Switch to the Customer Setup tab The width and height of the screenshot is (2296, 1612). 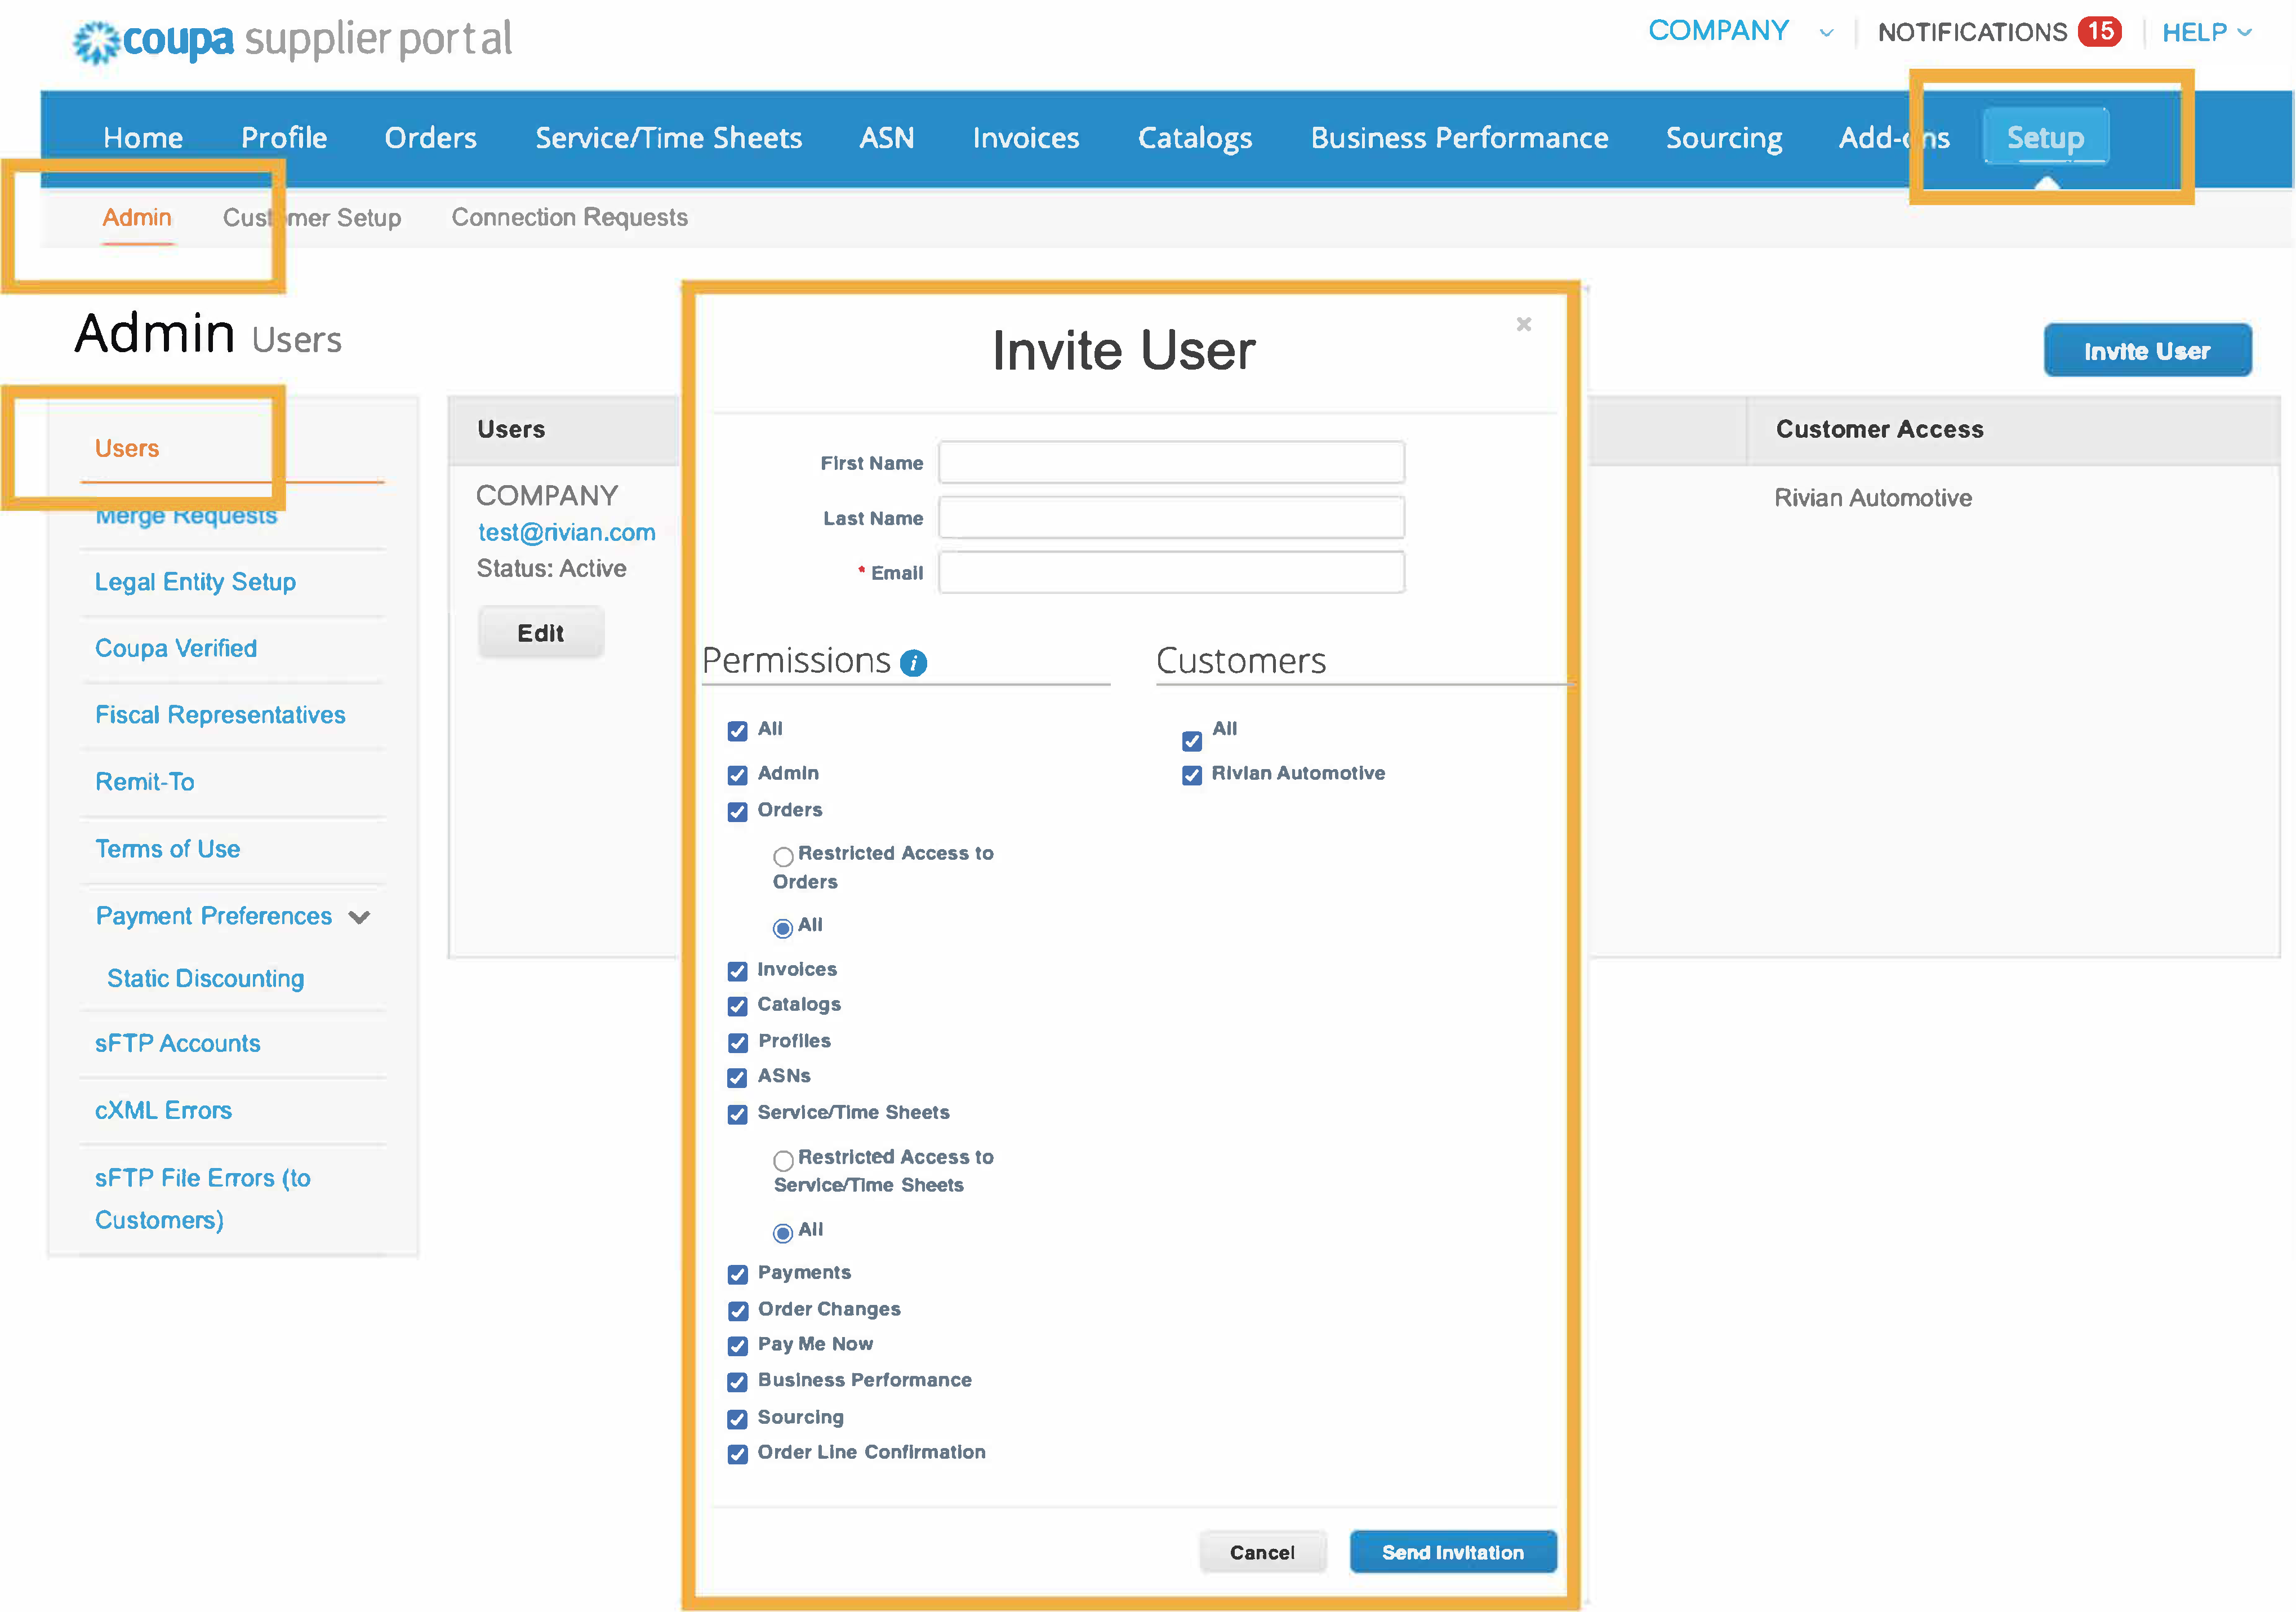(312, 217)
